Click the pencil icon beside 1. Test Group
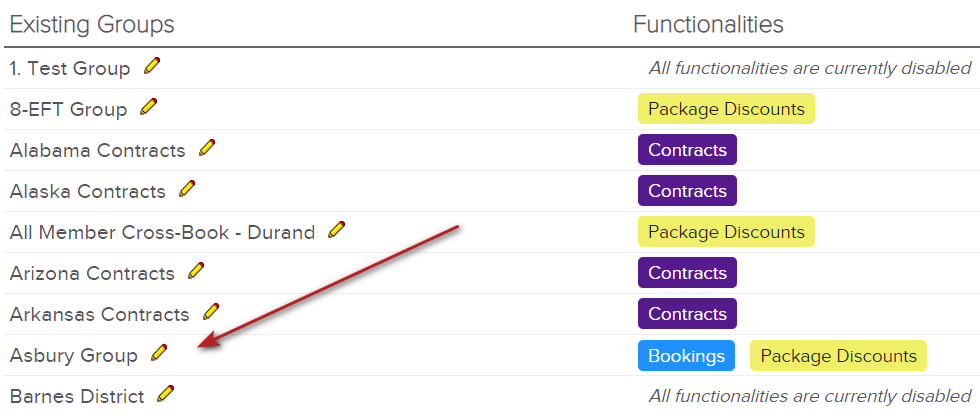The height and width of the screenshot is (416, 980). pyautogui.click(x=152, y=66)
